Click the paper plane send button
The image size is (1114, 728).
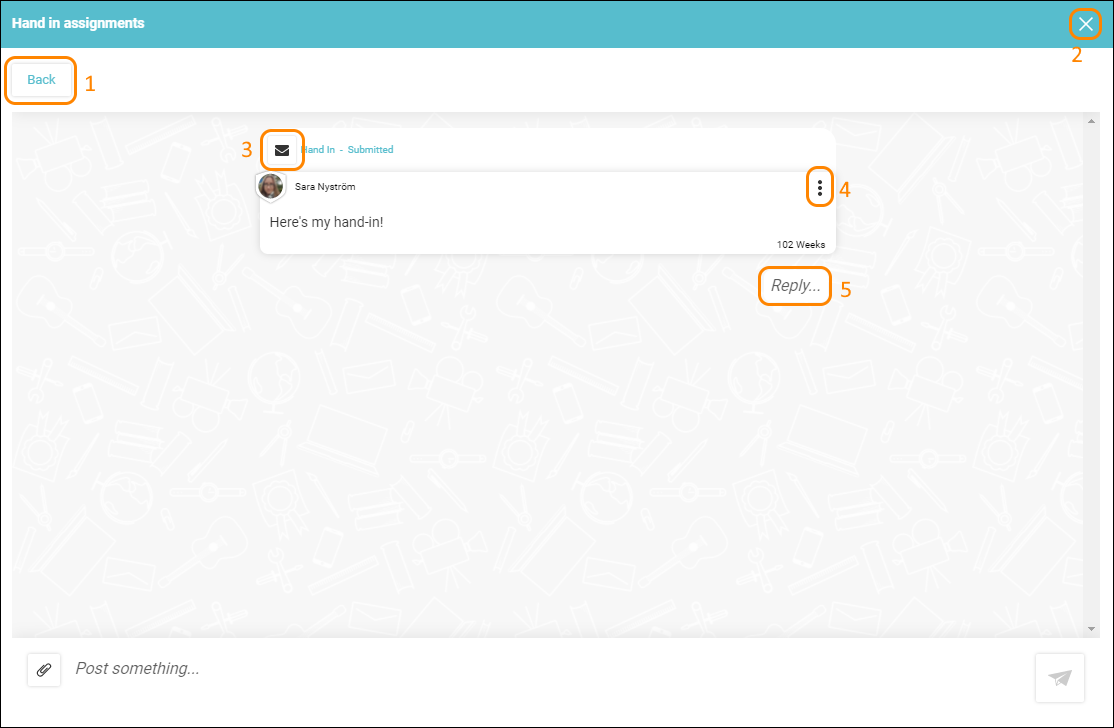1059,678
